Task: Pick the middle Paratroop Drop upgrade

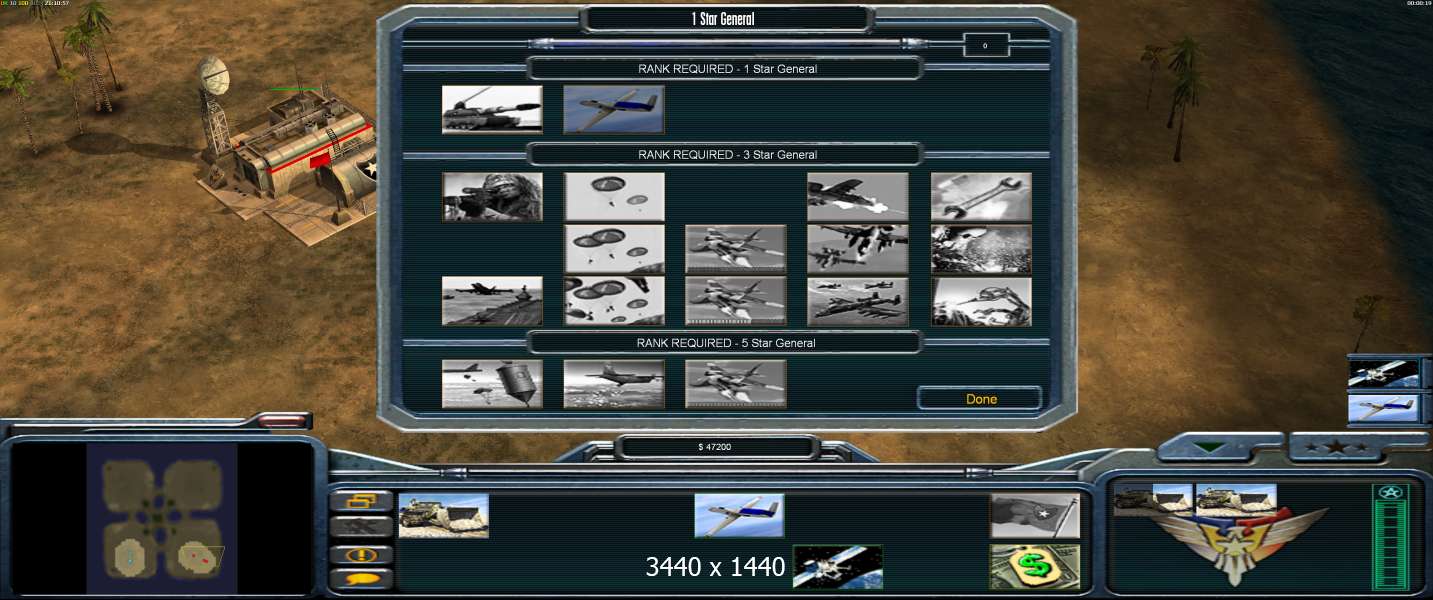Action: coord(614,249)
